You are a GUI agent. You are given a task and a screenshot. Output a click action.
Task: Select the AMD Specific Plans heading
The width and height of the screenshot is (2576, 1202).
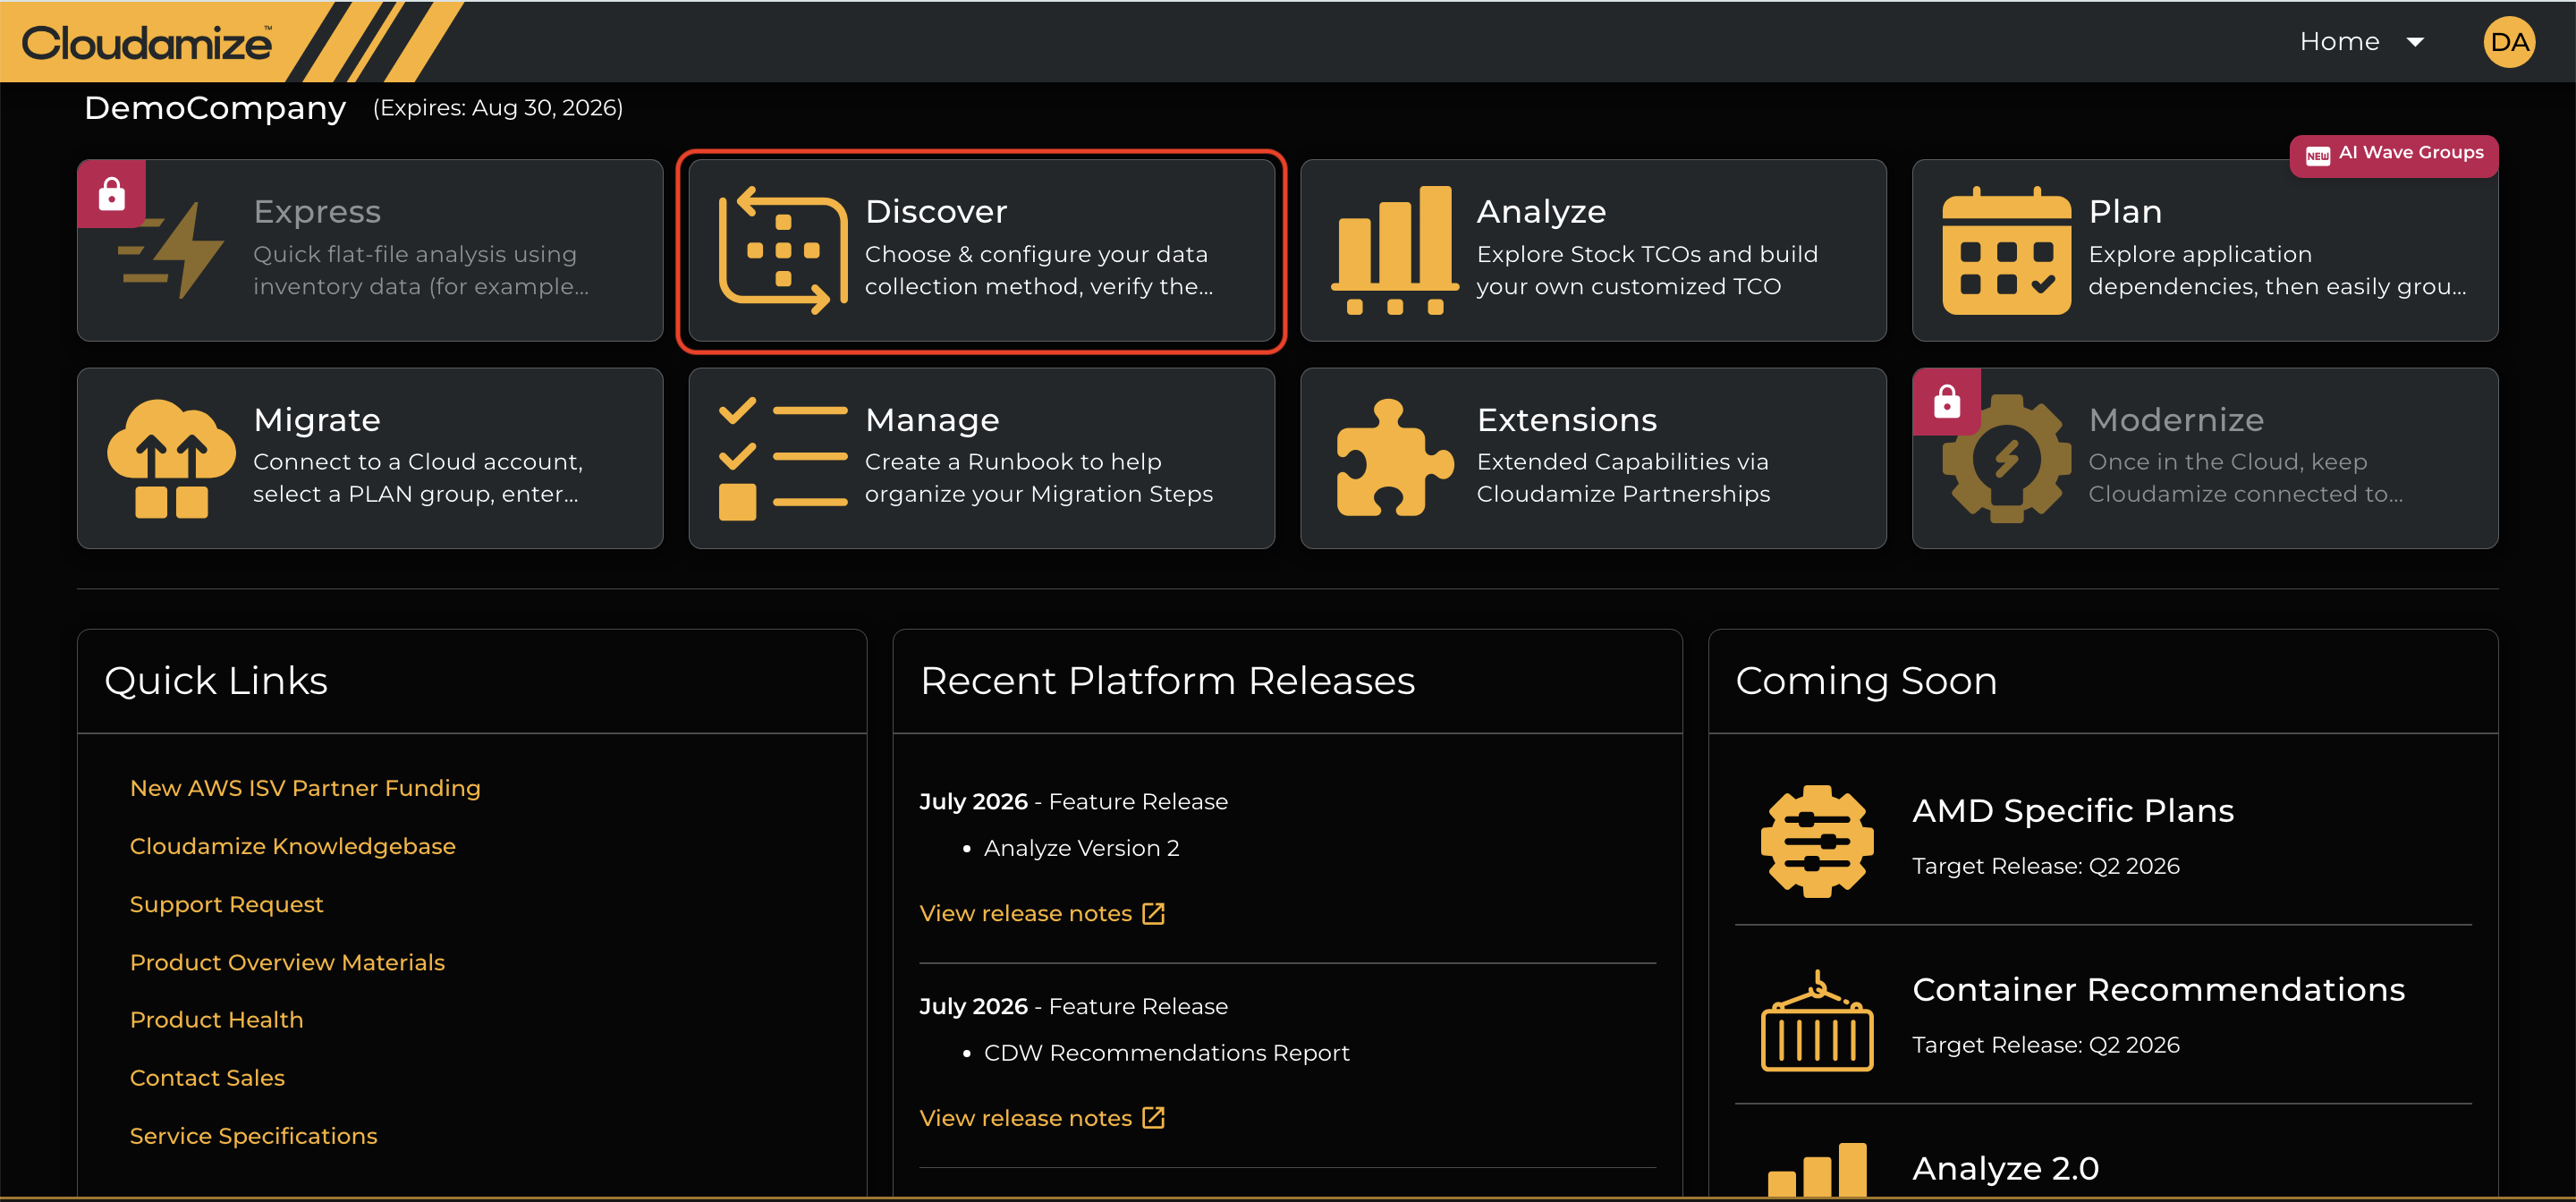coord(2073,810)
